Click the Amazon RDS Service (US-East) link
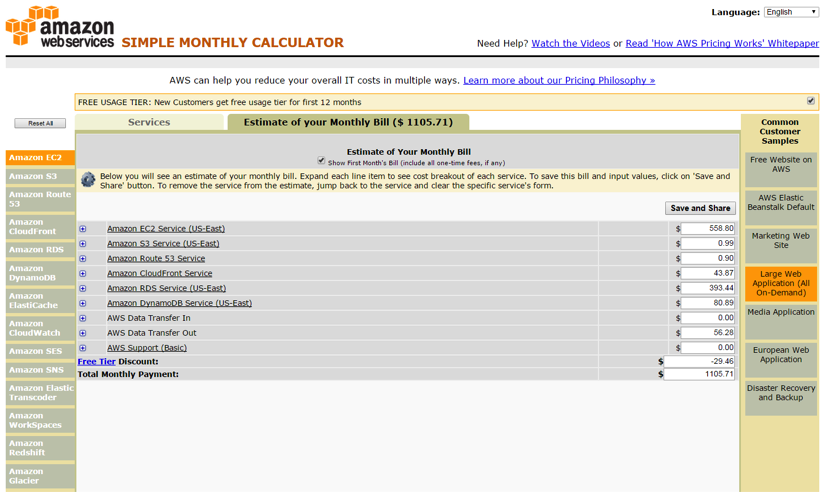This screenshot has height=492, width=825. click(166, 288)
